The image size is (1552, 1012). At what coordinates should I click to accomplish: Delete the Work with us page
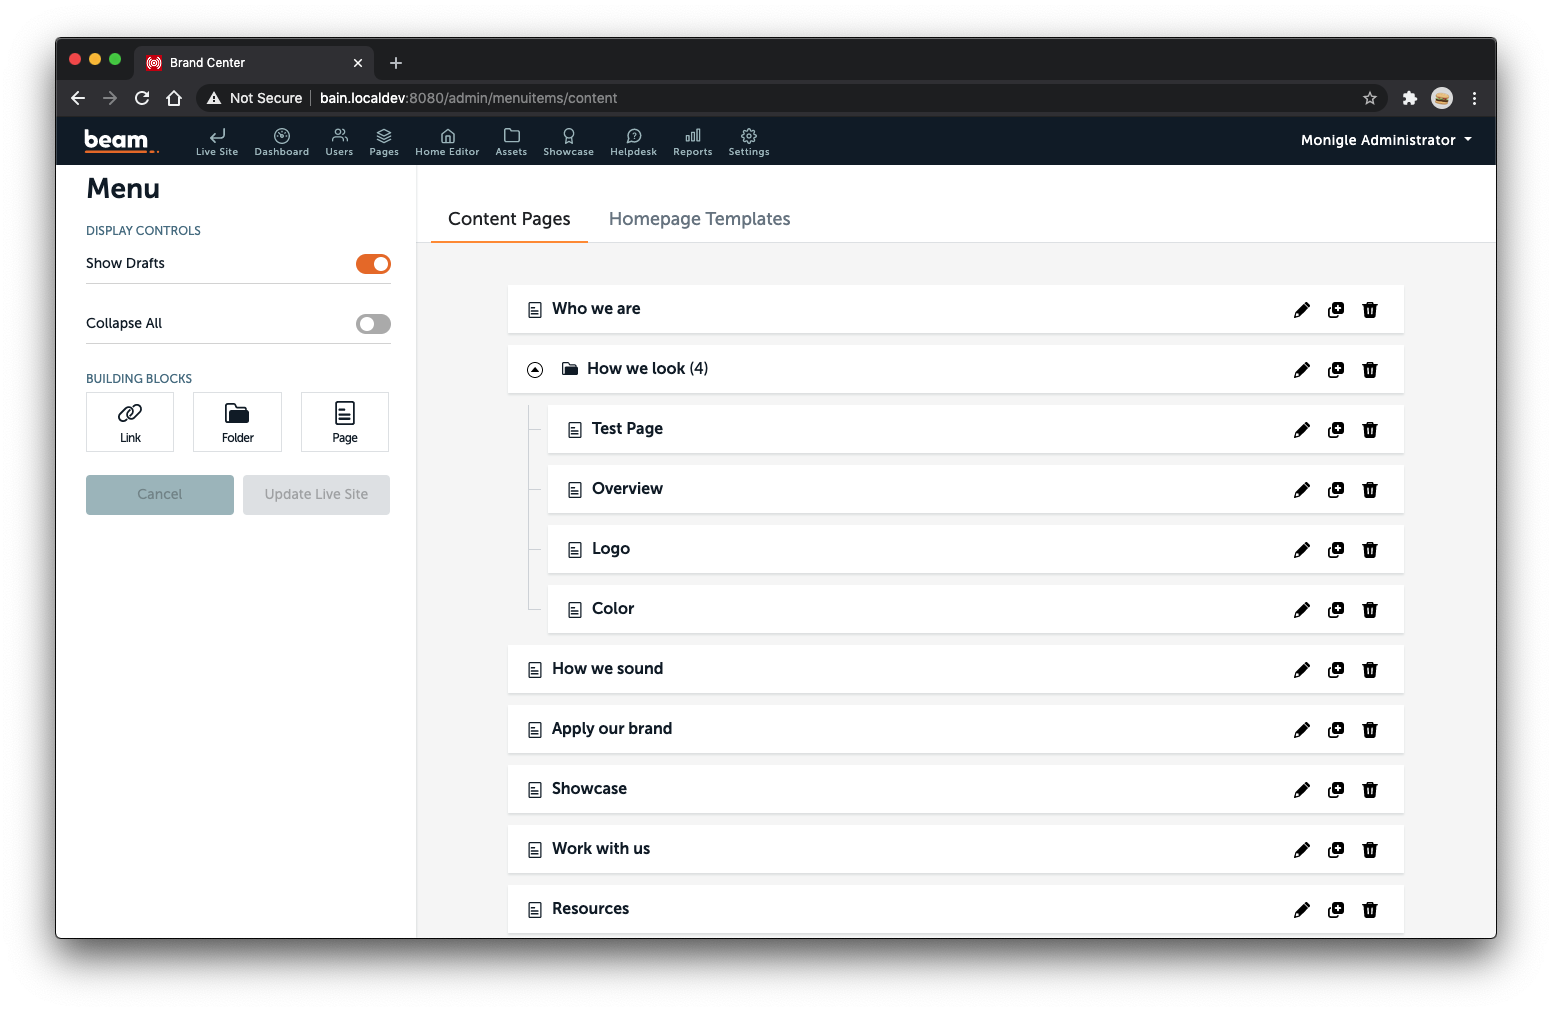pos(1370,850)
